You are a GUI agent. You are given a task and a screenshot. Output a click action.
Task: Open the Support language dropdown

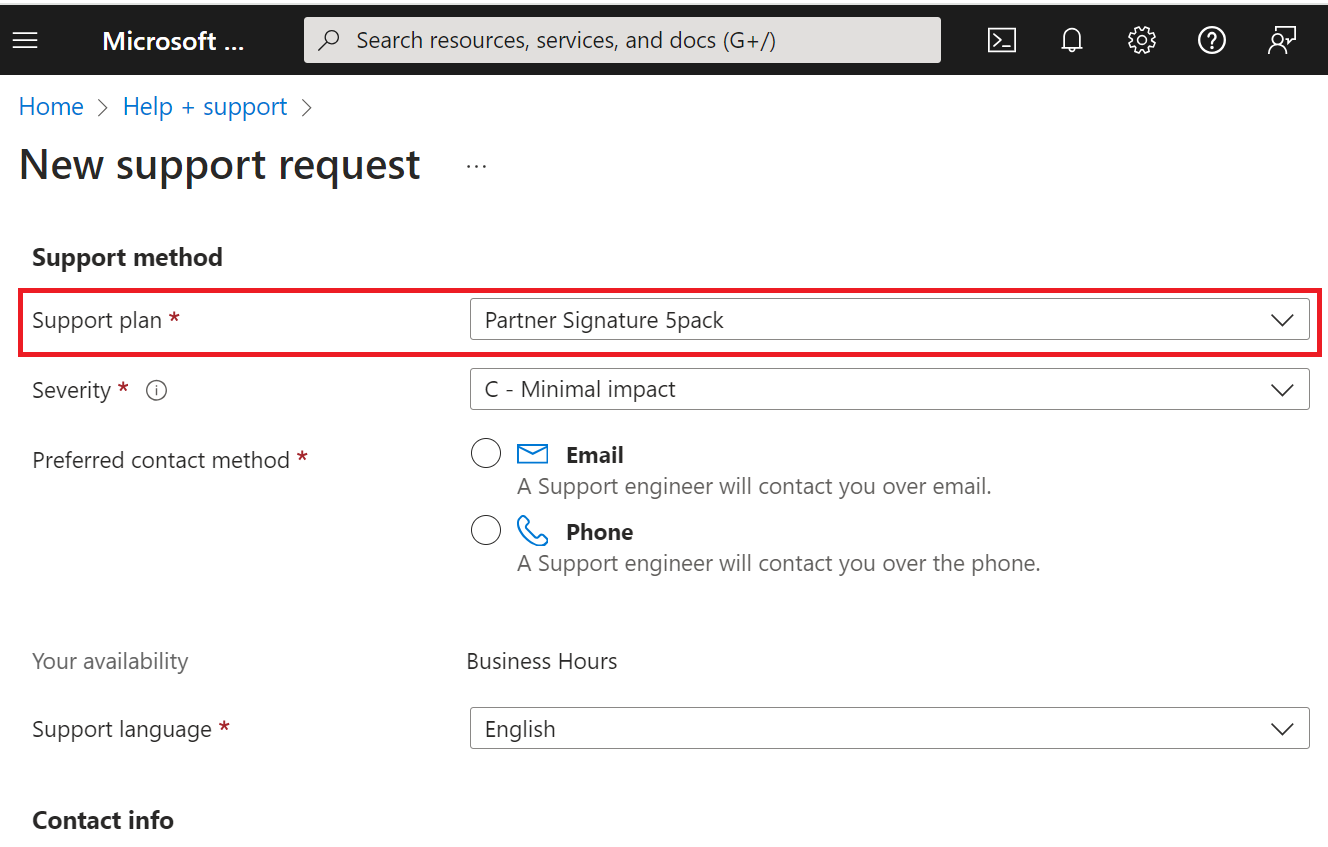889,729
